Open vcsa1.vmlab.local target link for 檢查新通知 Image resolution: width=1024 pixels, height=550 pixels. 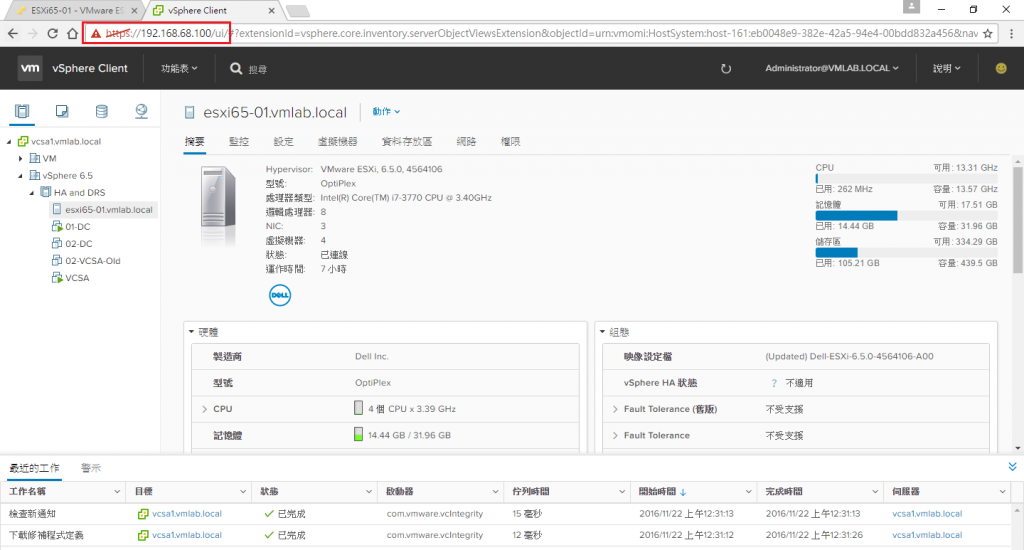(187, 513)
